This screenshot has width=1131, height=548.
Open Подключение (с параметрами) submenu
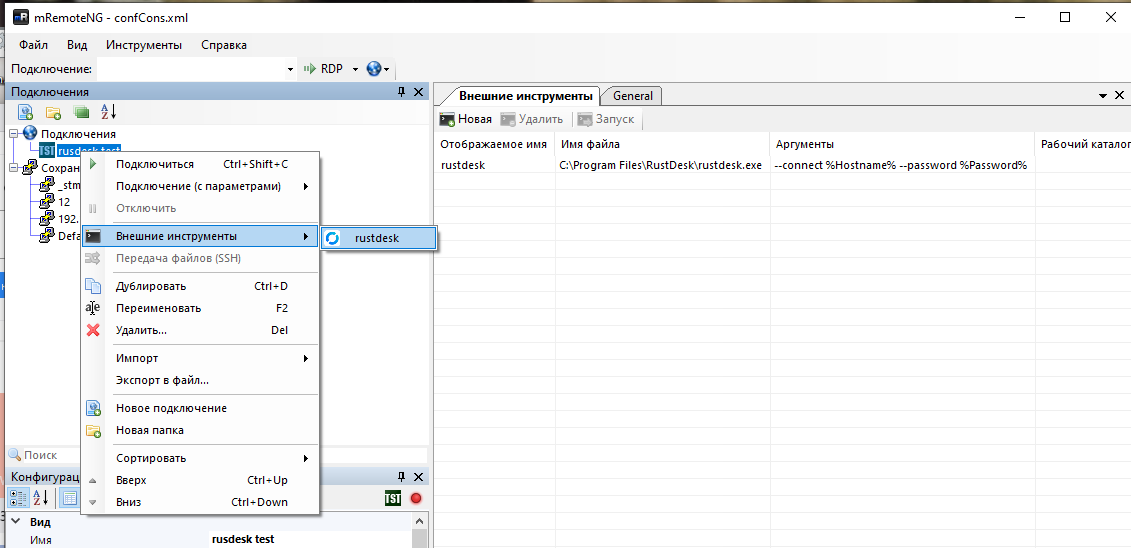click(200, 186)
